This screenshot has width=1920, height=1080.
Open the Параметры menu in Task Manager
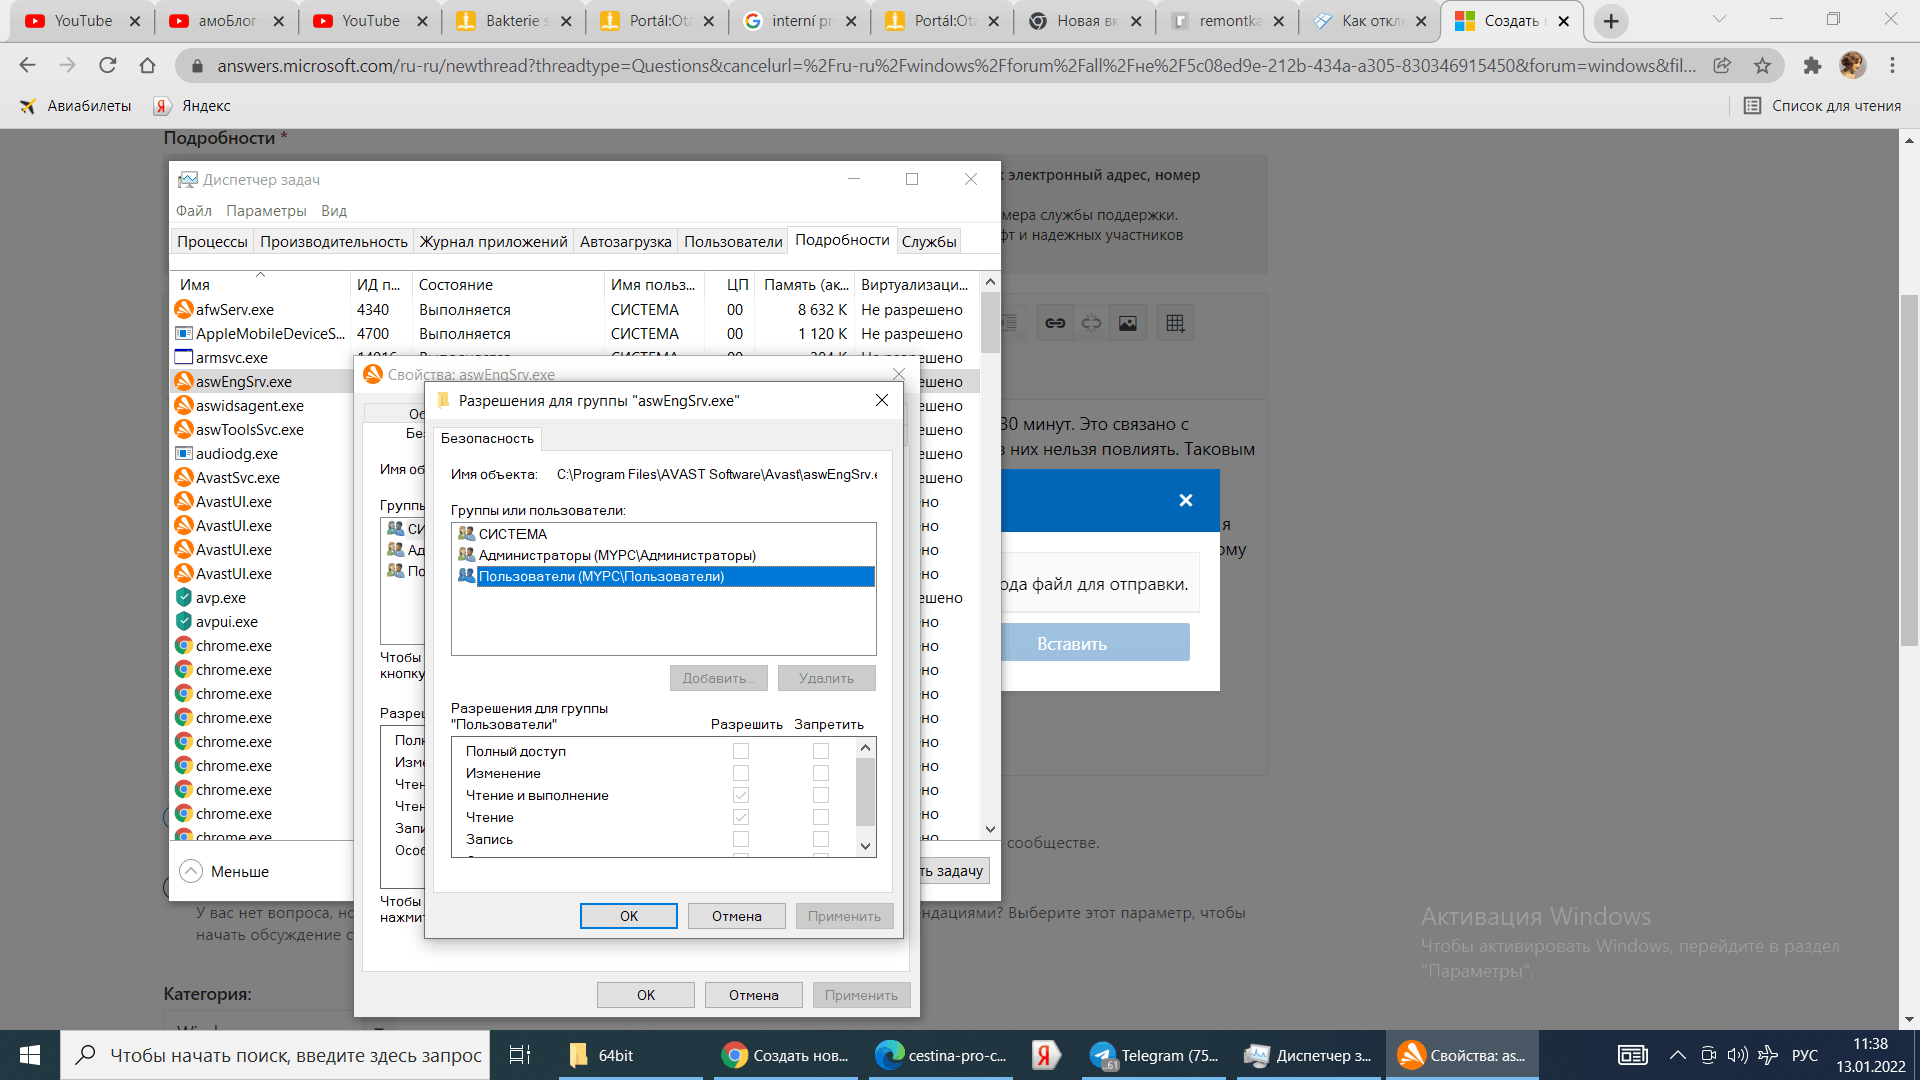[x=266, y=211]
